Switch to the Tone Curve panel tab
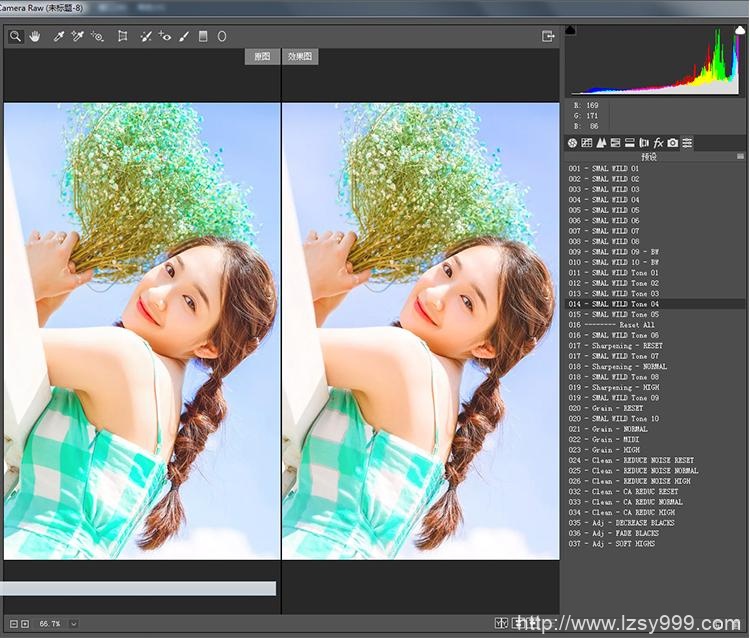The image size is (750, 638). (x=586, y=143)
